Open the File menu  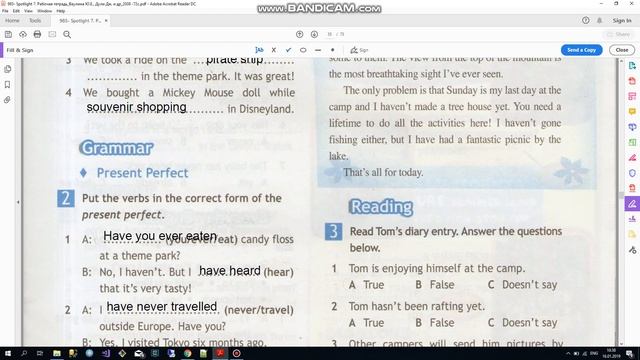pyautogui.click(x=5, y=11)
